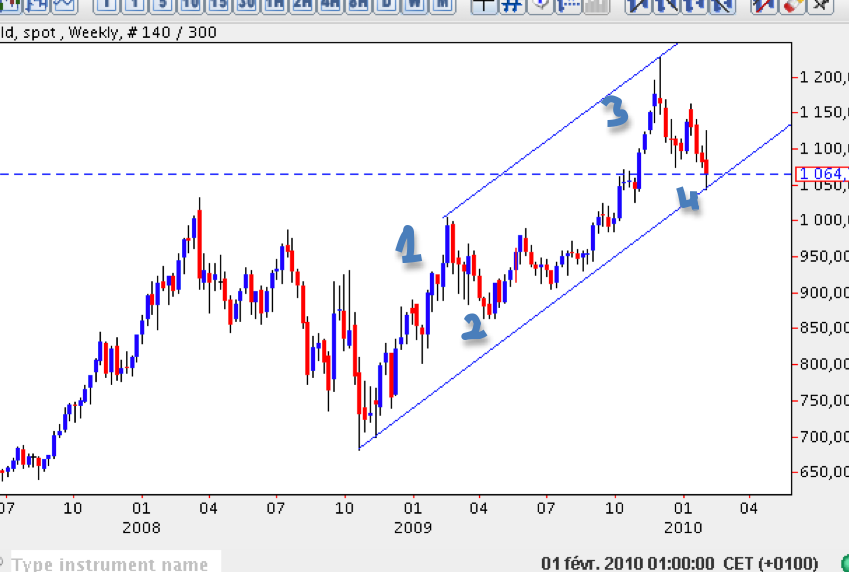
Task: Switch chart to 5-minute timeframe
Action: [x=163, y=5]
